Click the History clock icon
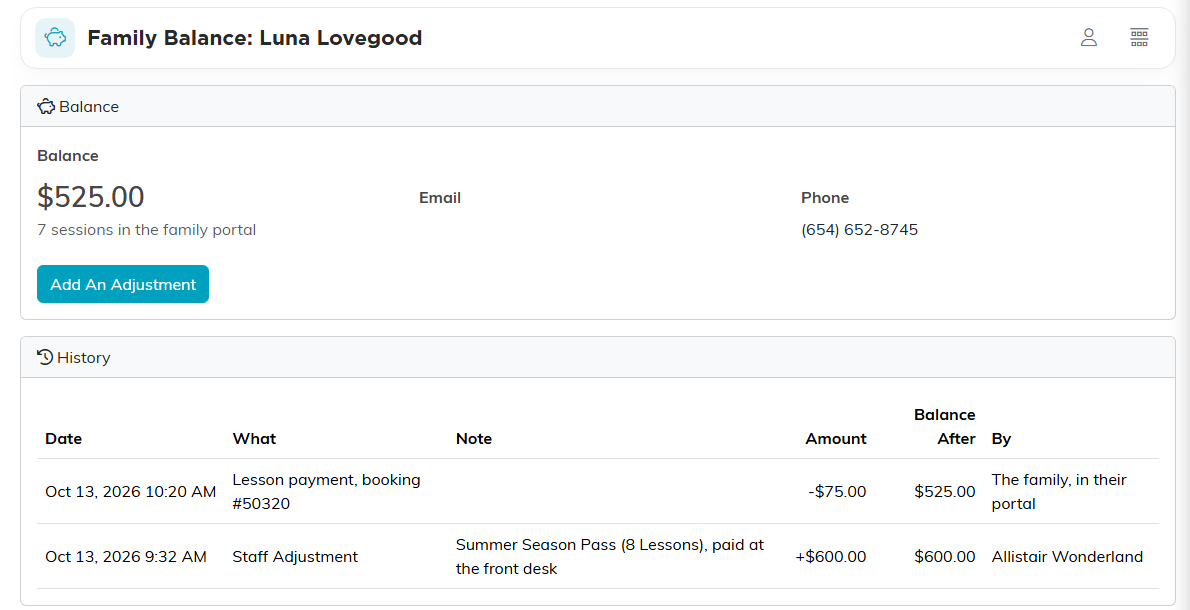 click(x=45, y=357)
